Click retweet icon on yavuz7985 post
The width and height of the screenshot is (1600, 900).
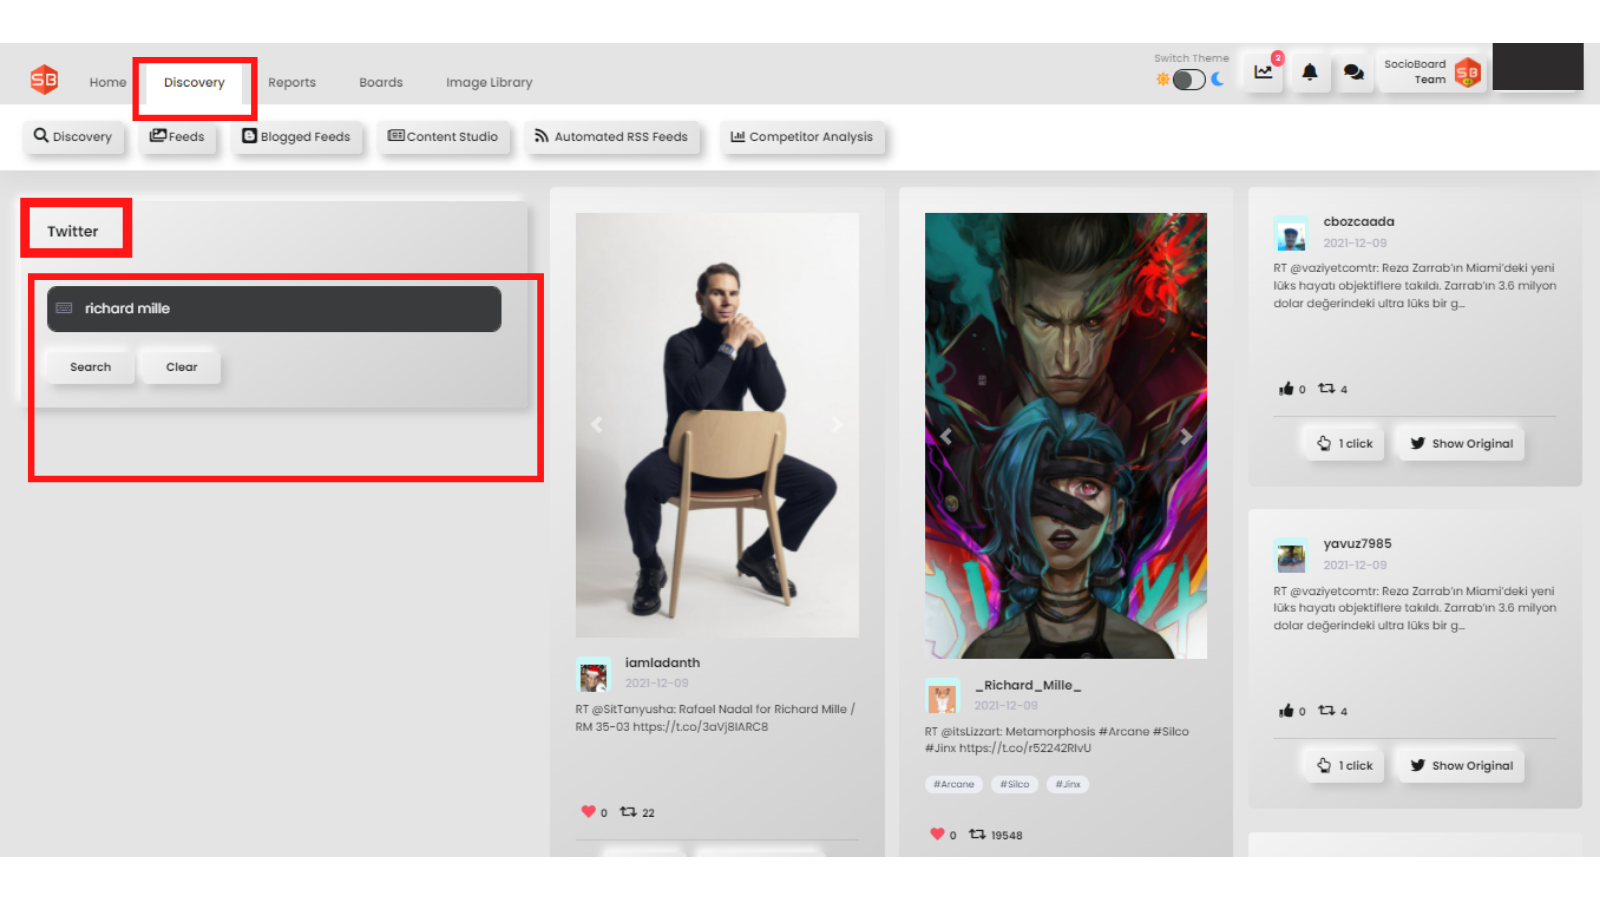pos(1326,711)
